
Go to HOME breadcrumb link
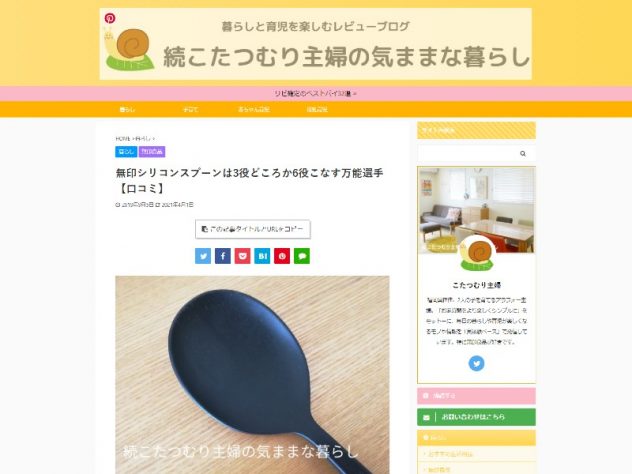[123, 139]
